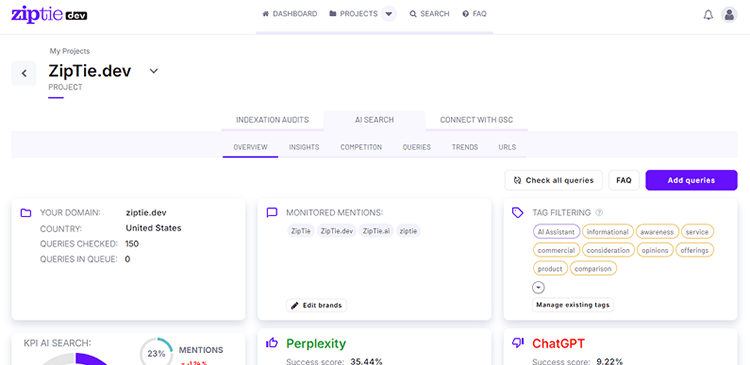Click the tag filtering help icon
Viewport: 750px width, 365px height.
[599, 213]
